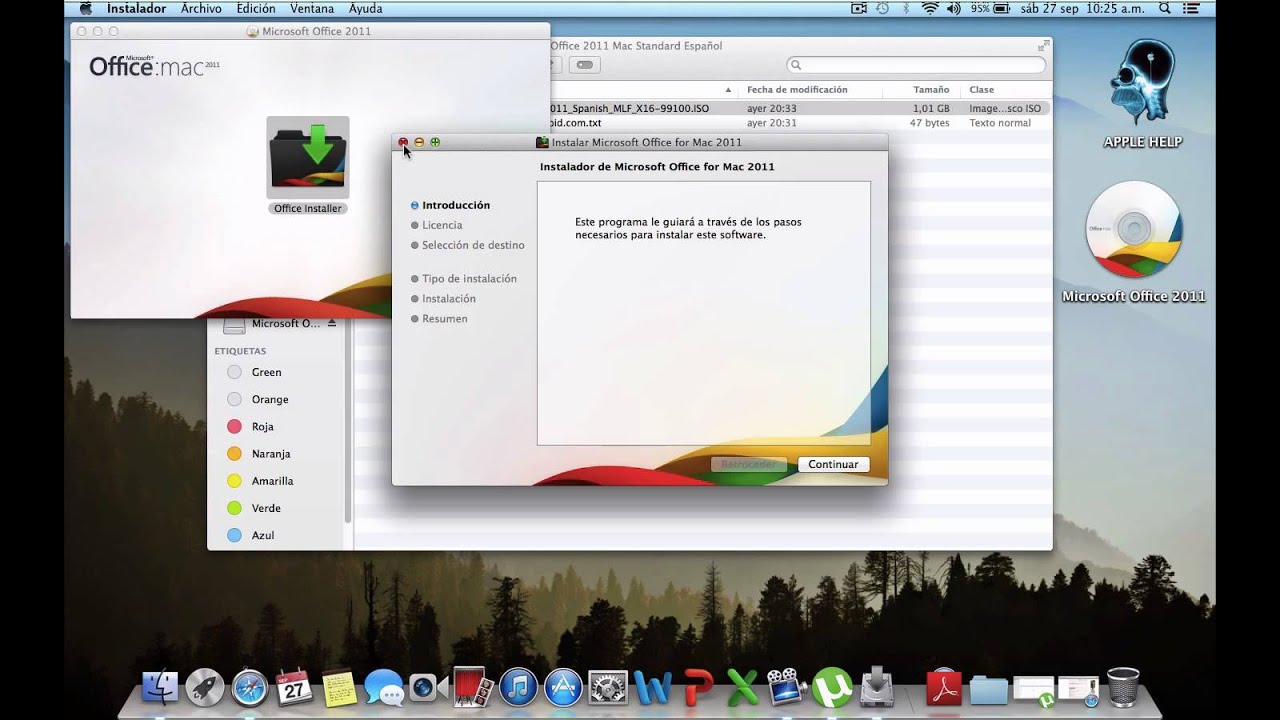The width and height of the screenshot is (1280, 720).
Task: Launch Launchpad rocket icon in dock
Action: pyautogui.click(x=205, y=686)
